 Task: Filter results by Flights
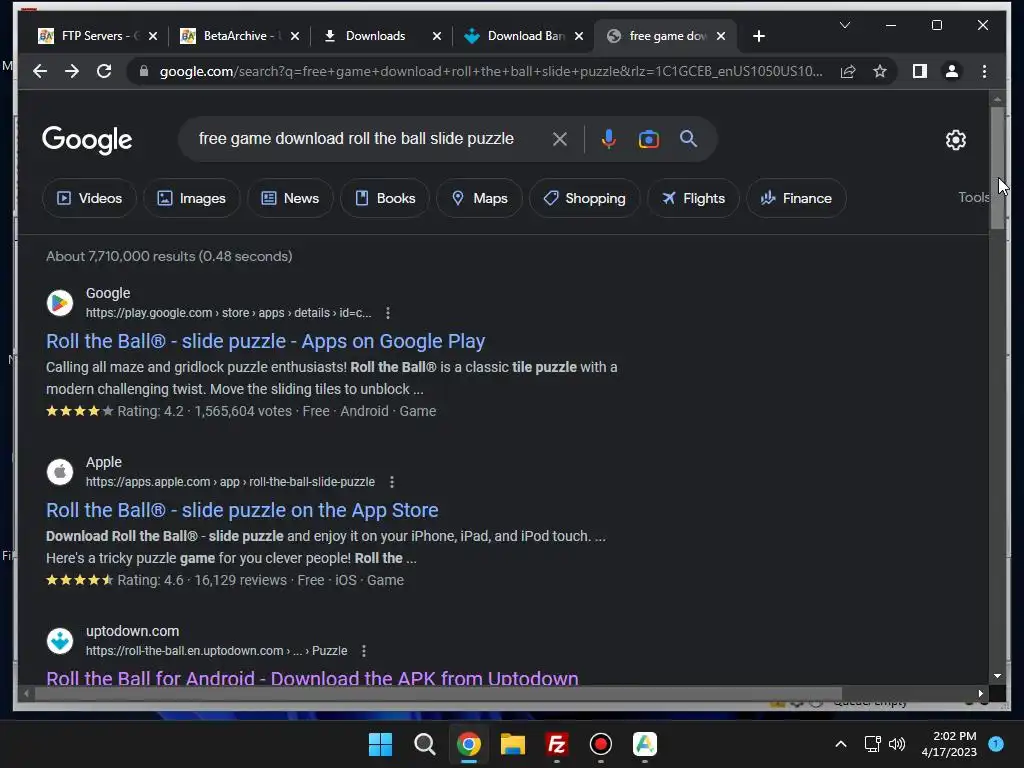click(x=693, y=198)
